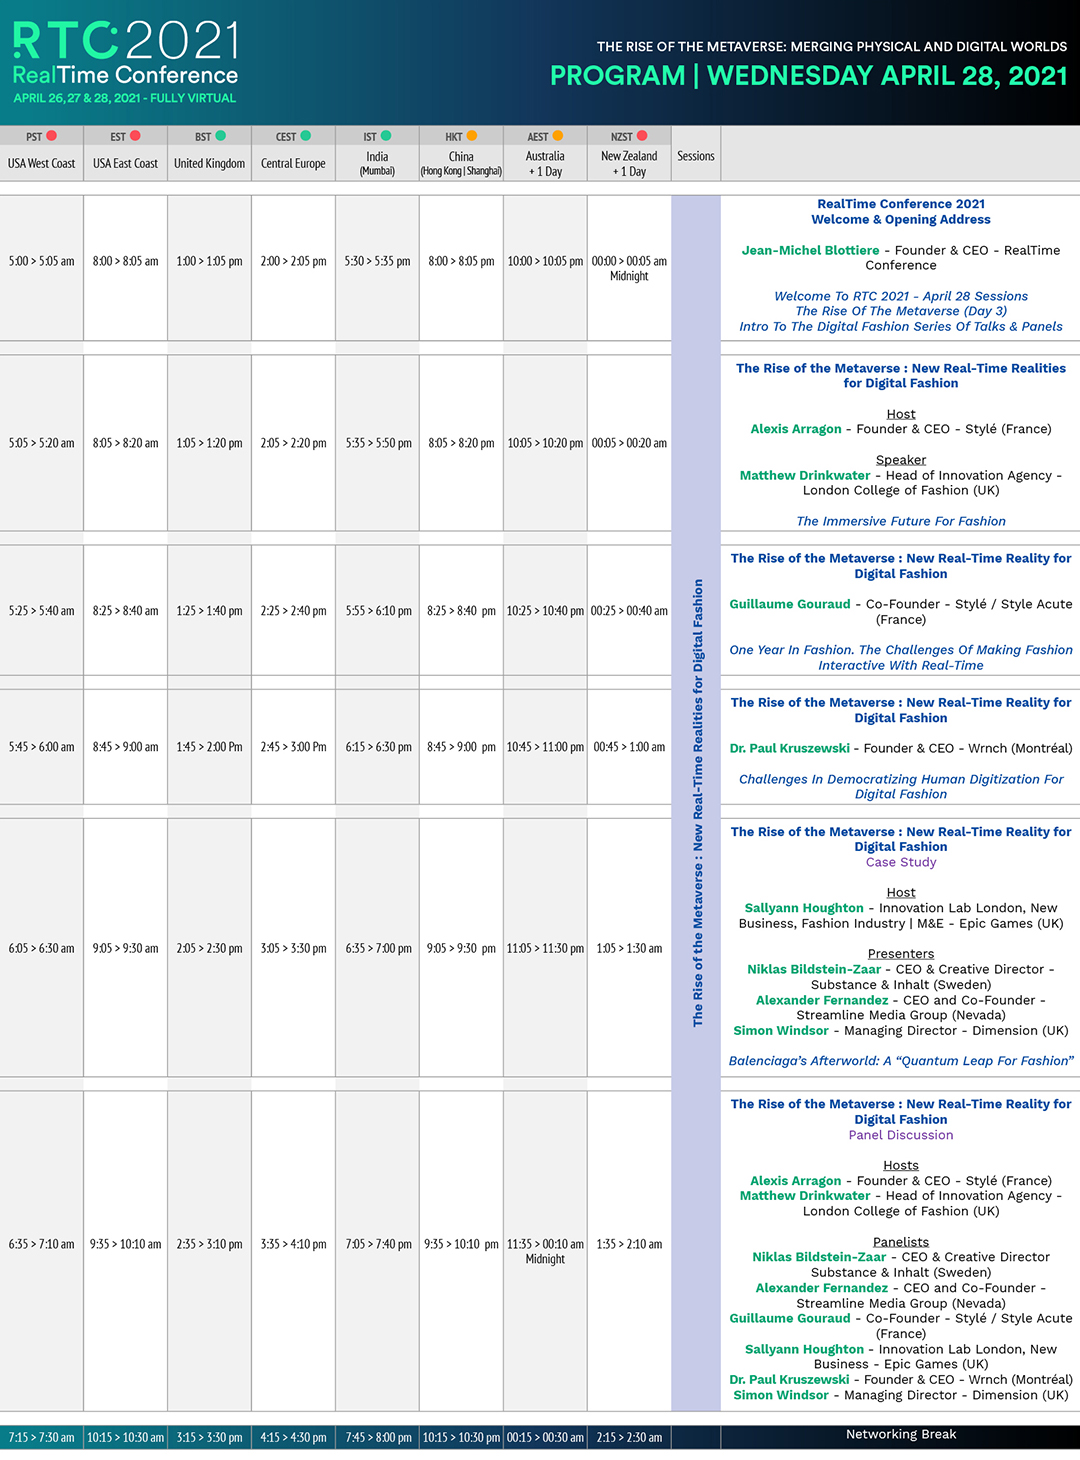Click the green dot beside IST
This screenshot has height=1460, width=1080.
coord(385,136)
